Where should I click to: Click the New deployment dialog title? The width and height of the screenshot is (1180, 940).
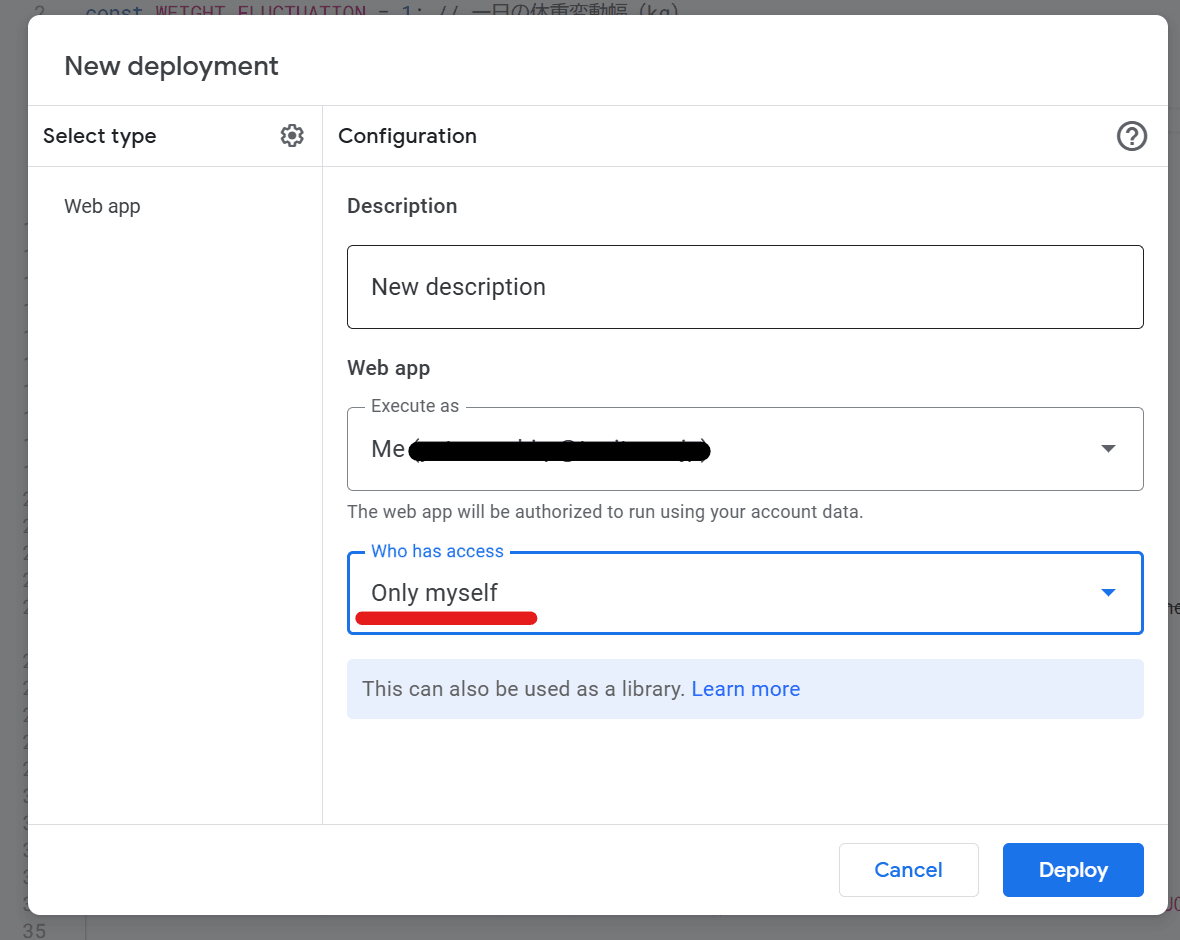click(x=171, y=66)
